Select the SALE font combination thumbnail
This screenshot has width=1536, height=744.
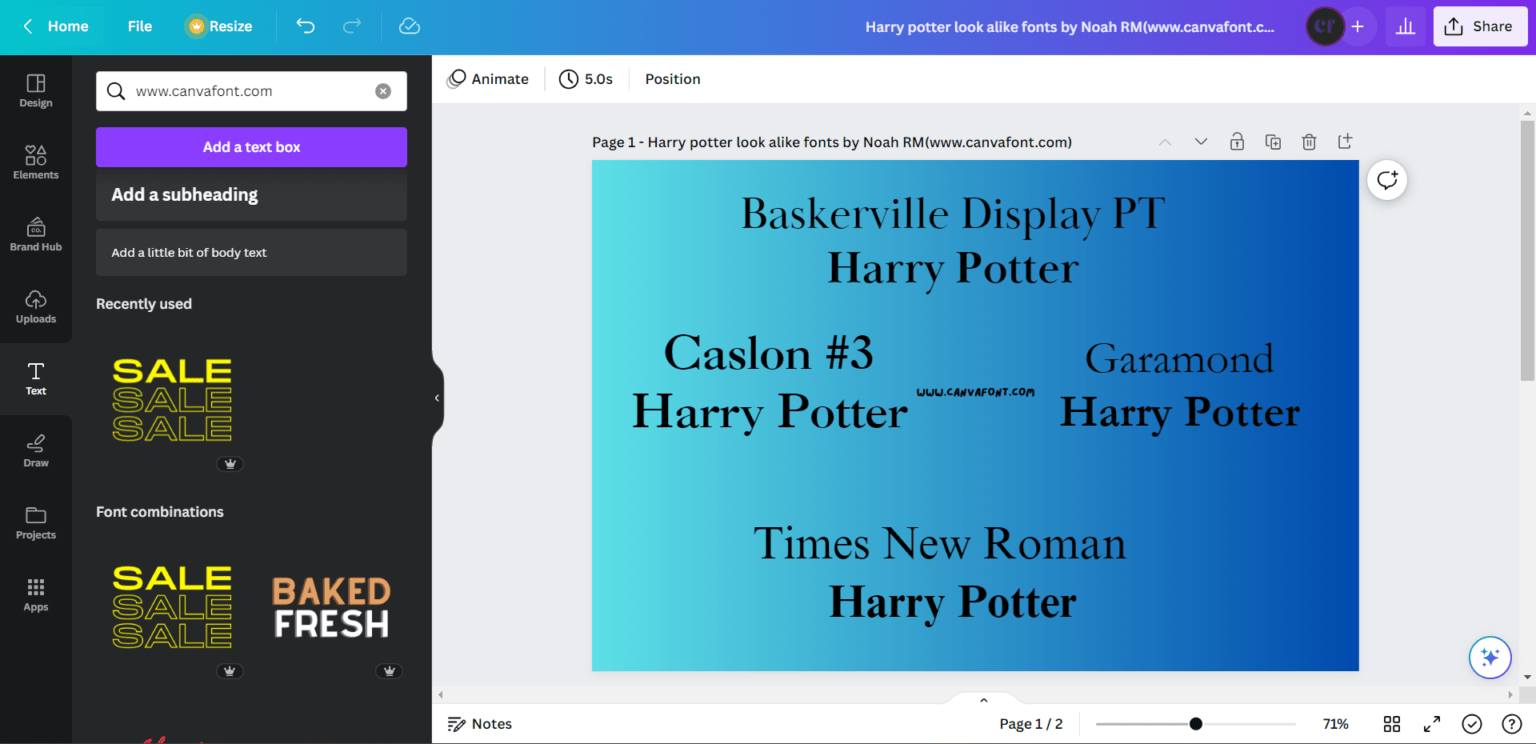172,607
